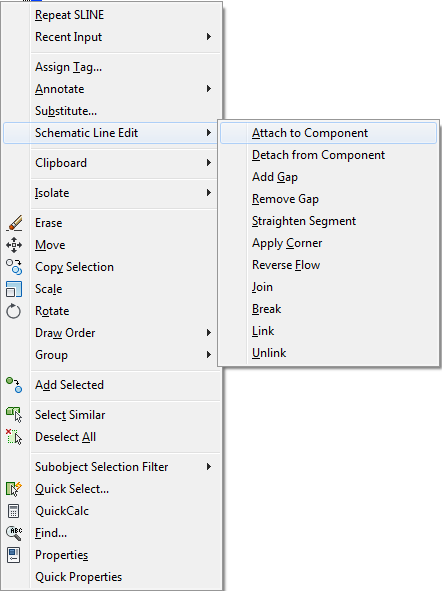Click the Select Similar icon
This screenshot has width=442, height=591.
pos(14,415)
